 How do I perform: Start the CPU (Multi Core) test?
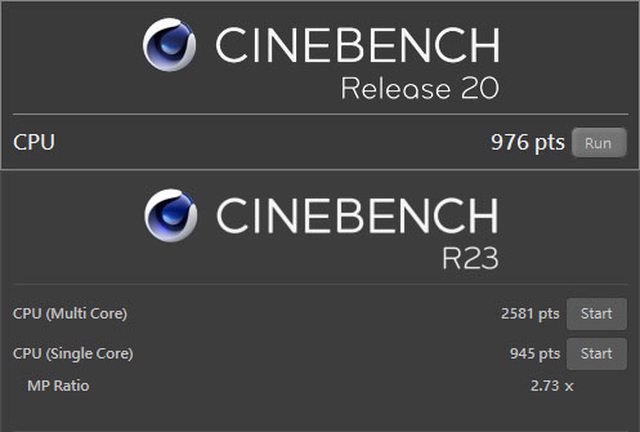click(596, 314)
